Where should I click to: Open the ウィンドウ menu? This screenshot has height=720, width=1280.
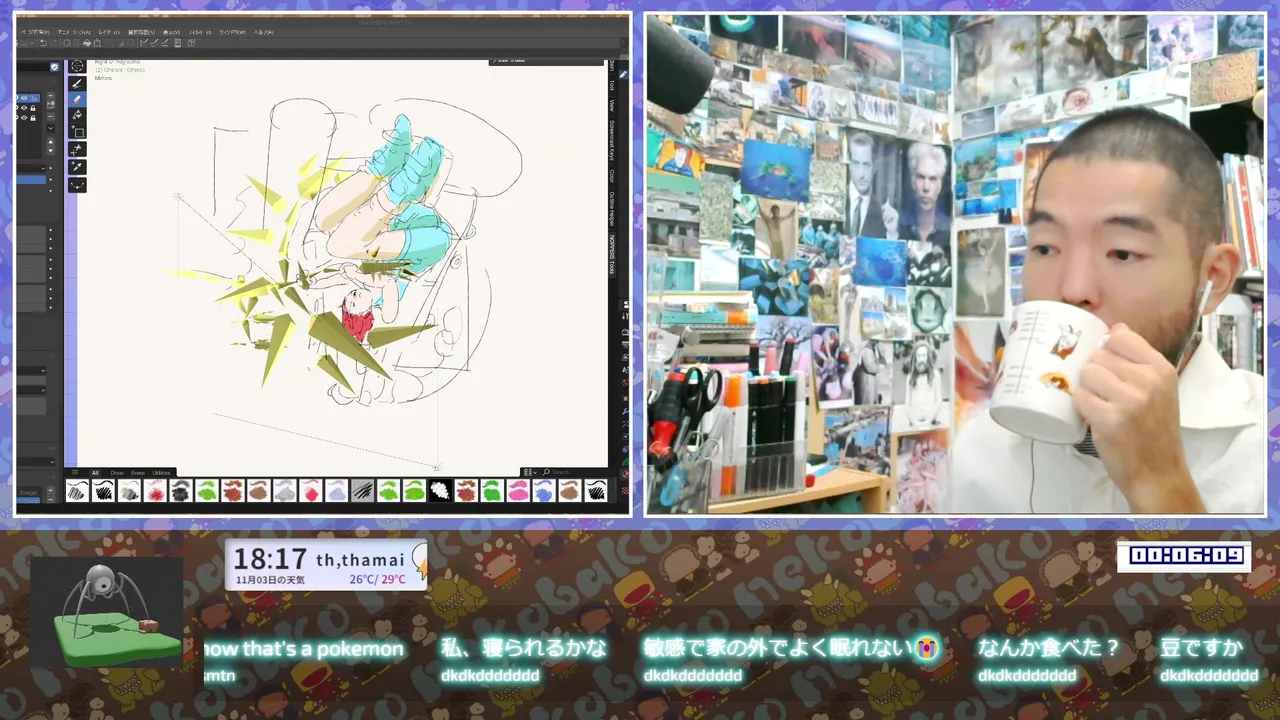(x=232, y=32)
